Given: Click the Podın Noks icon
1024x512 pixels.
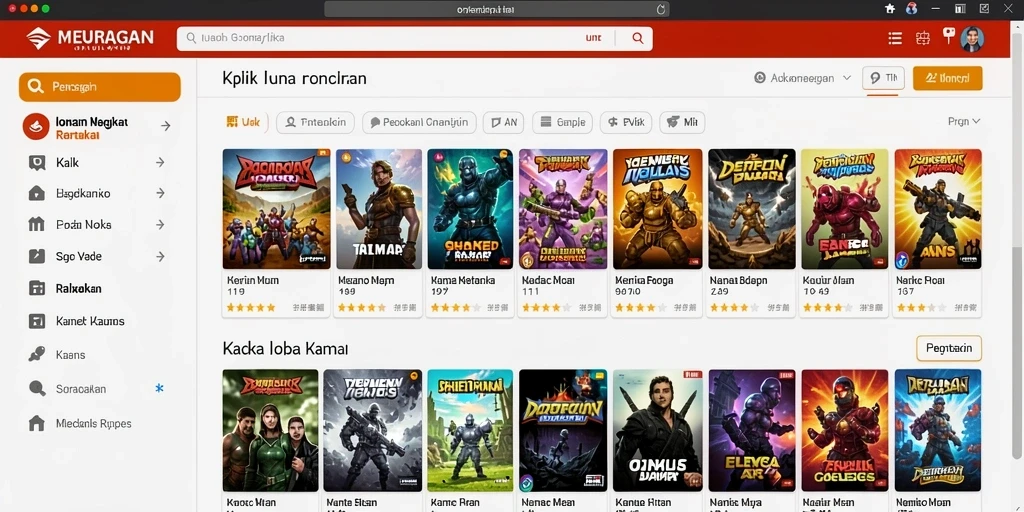Looking at the screenshot, I should (37, 225).
